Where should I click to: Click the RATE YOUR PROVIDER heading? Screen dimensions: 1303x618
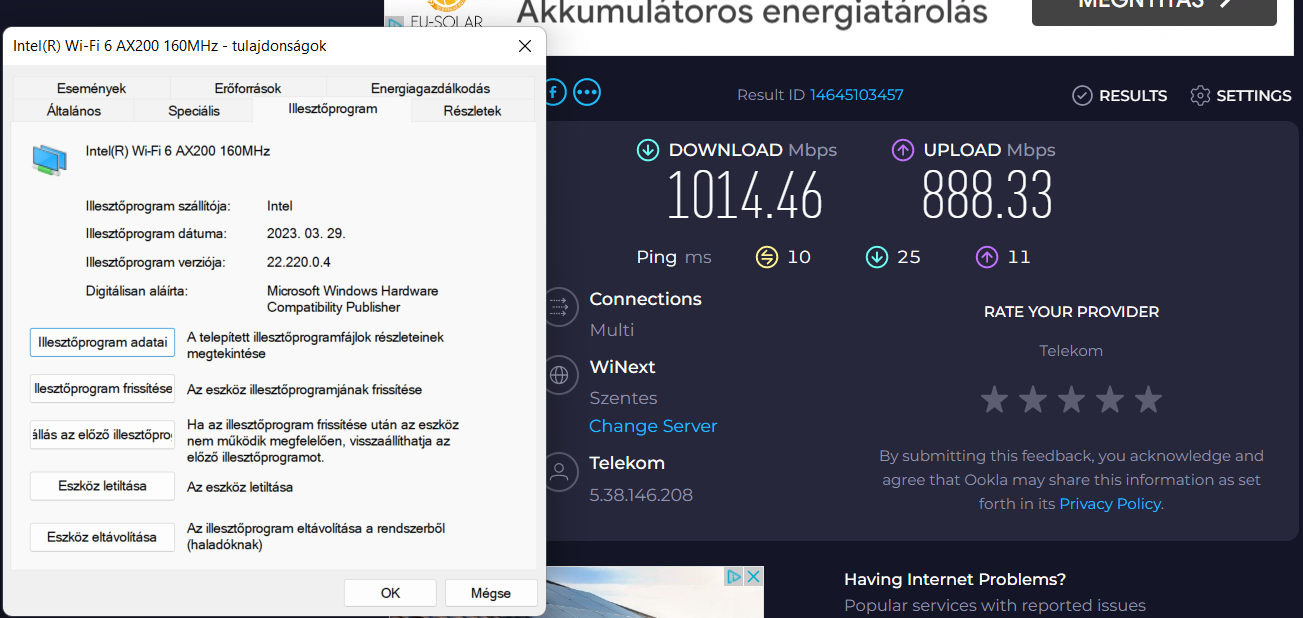1071,312
